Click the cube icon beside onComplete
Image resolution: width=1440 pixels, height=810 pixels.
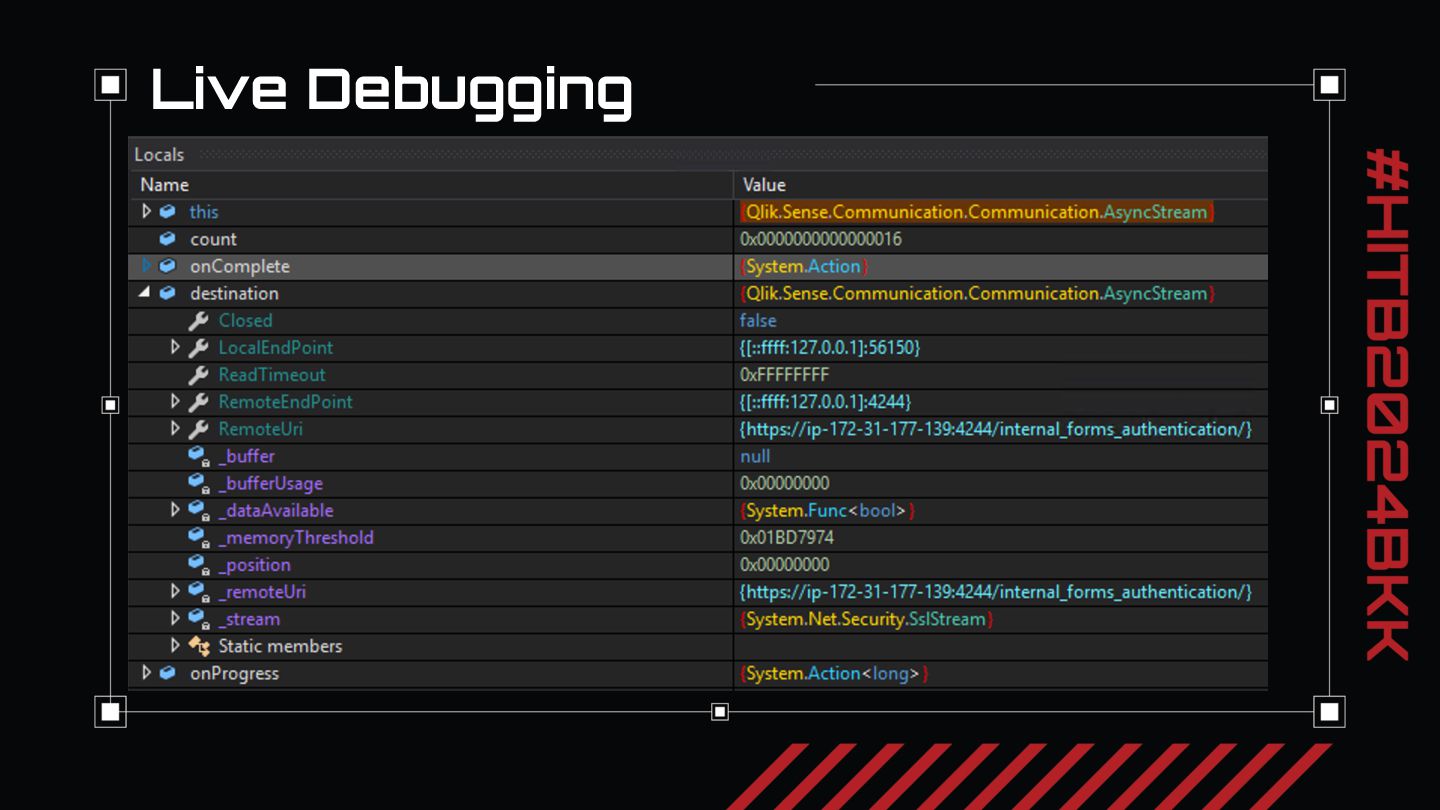tap(168, 266)
